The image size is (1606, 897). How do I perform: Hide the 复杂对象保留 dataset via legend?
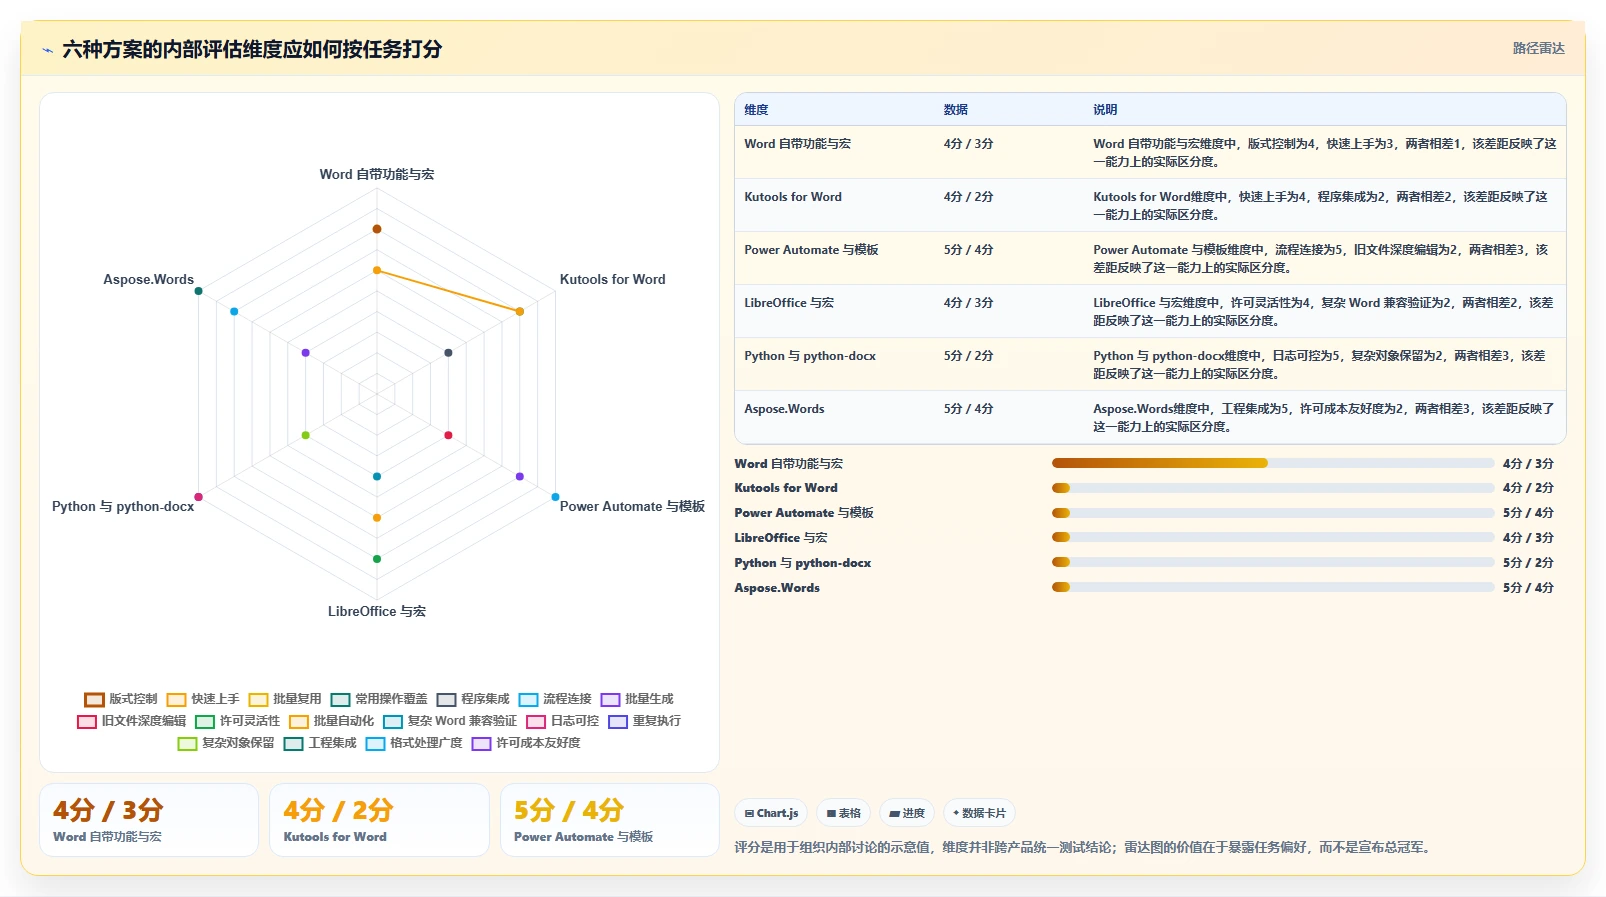pos(226,743)
